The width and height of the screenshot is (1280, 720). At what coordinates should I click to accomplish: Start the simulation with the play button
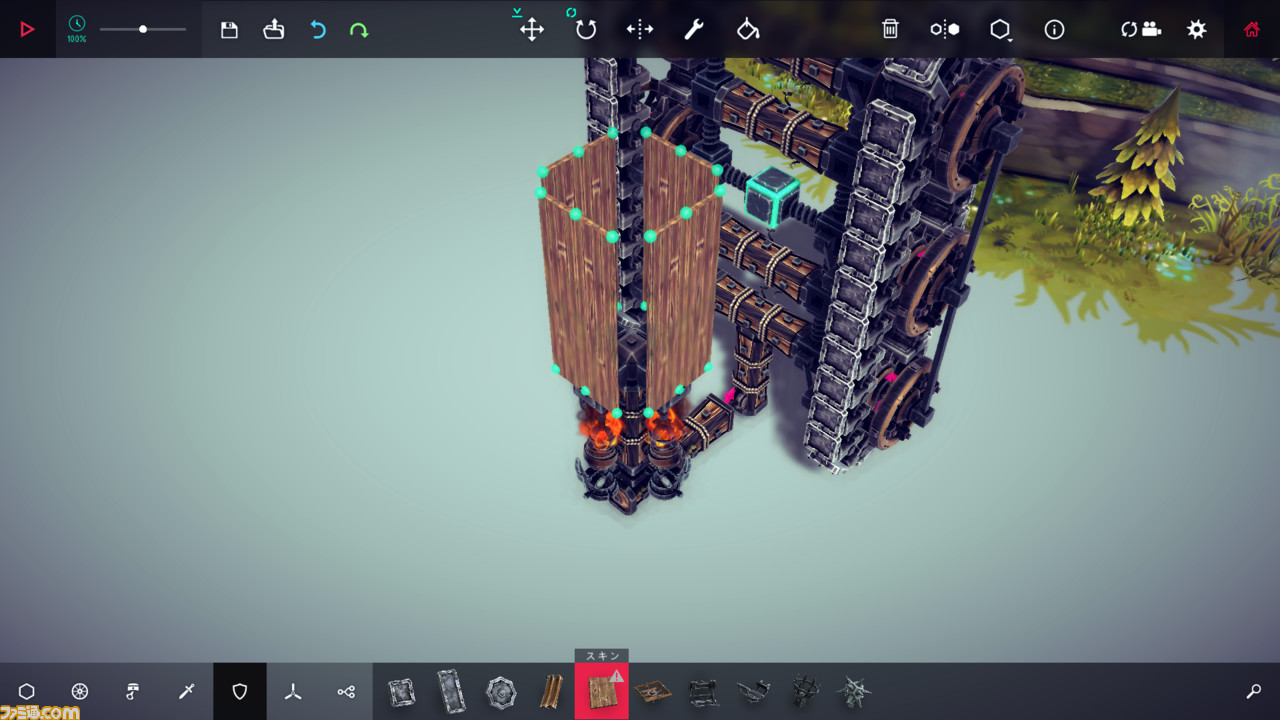tap(27, 29)
